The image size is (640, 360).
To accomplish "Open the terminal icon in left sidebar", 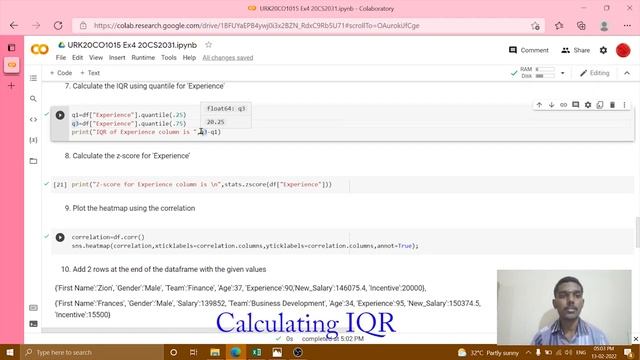I will 33,324.
